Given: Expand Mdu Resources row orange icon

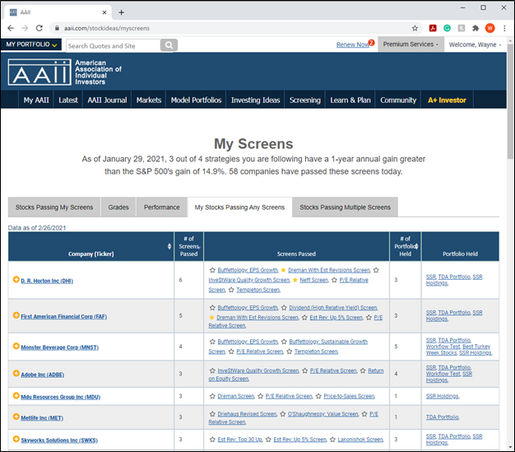Looking at the screenshot, I should pos(16,396).
